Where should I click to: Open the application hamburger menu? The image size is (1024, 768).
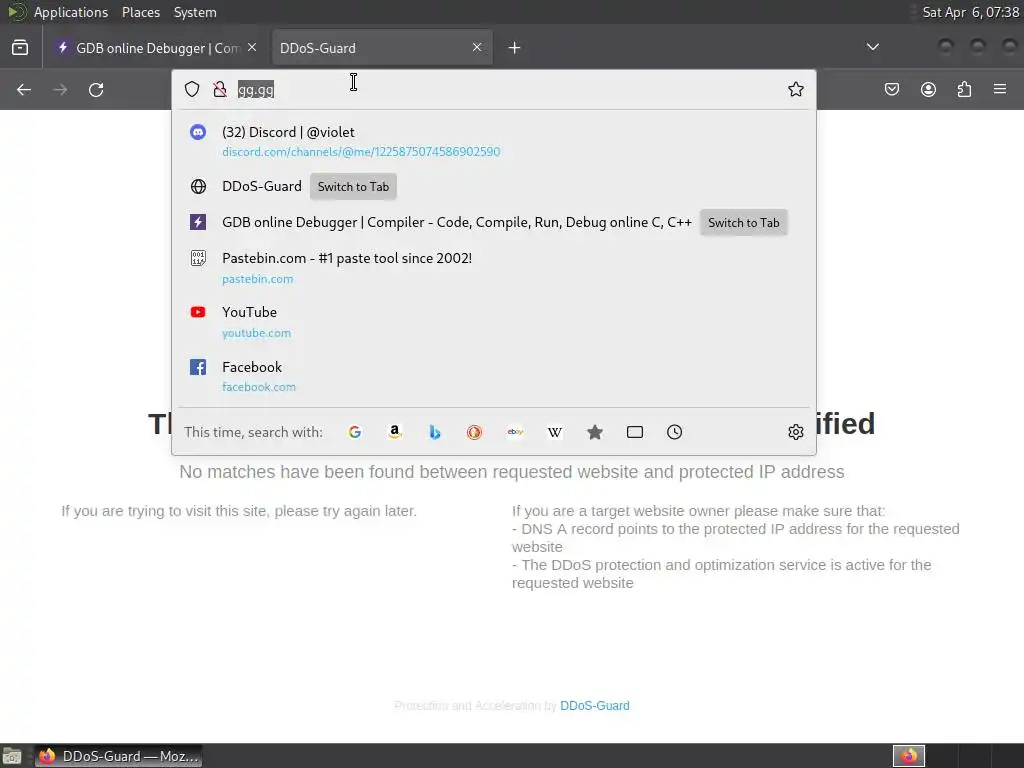(x=1000, y=89)
